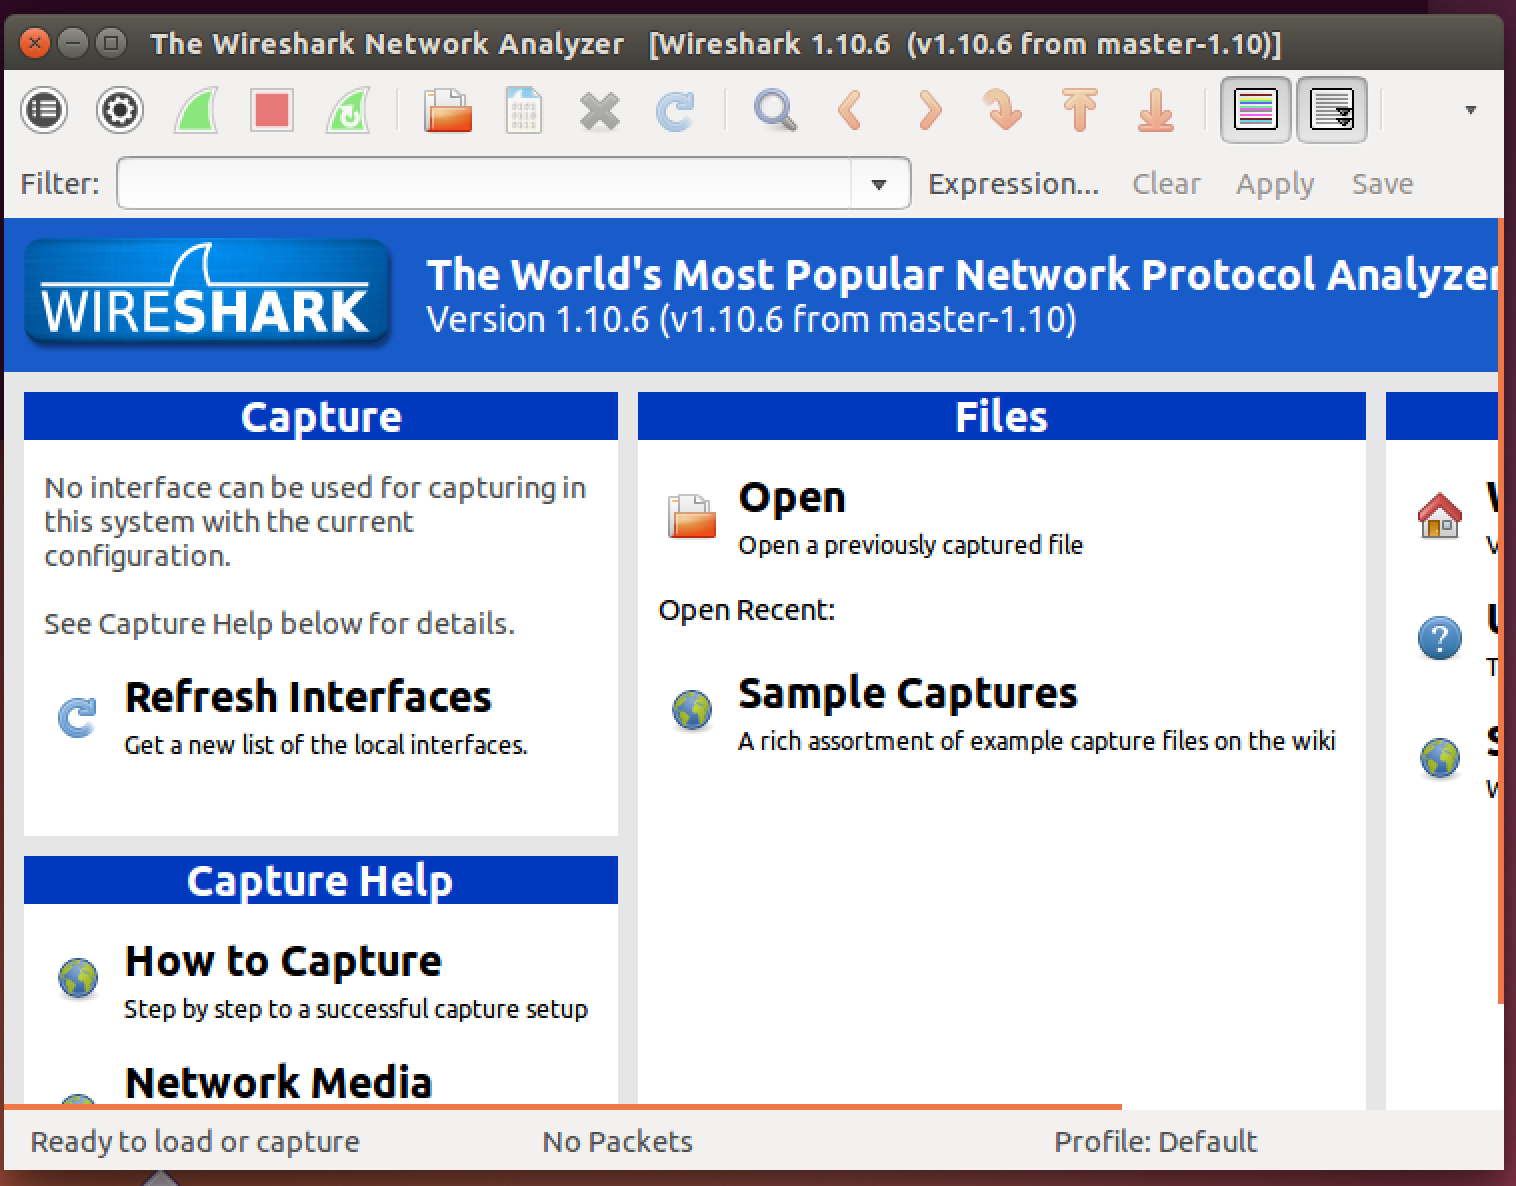Click the 'See Capture Help below for details.' text
This screenshot has width=1516, height=1186.
[x=279, y=624]
